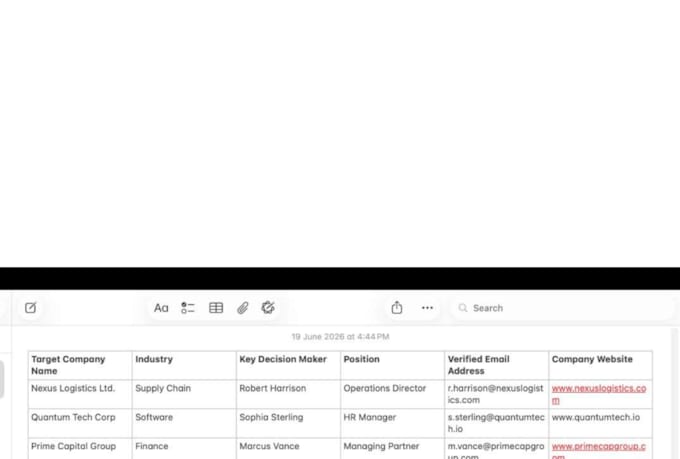680x459 pixels.
Task: Click the Robert Harrison cell
Action: [x=288, y=394]
